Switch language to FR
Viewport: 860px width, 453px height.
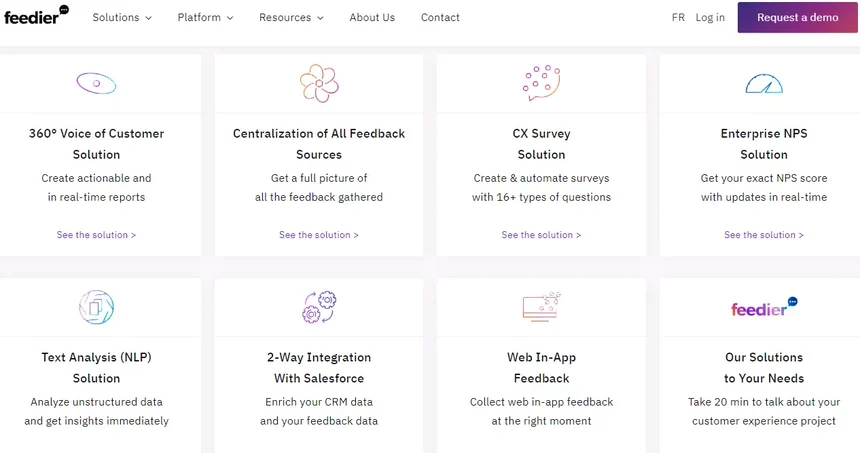pos(678,18)
